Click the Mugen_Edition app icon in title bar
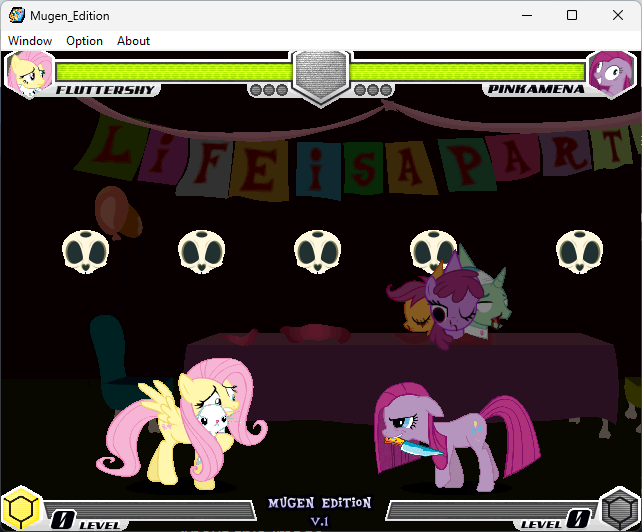 tap(17, 16)
